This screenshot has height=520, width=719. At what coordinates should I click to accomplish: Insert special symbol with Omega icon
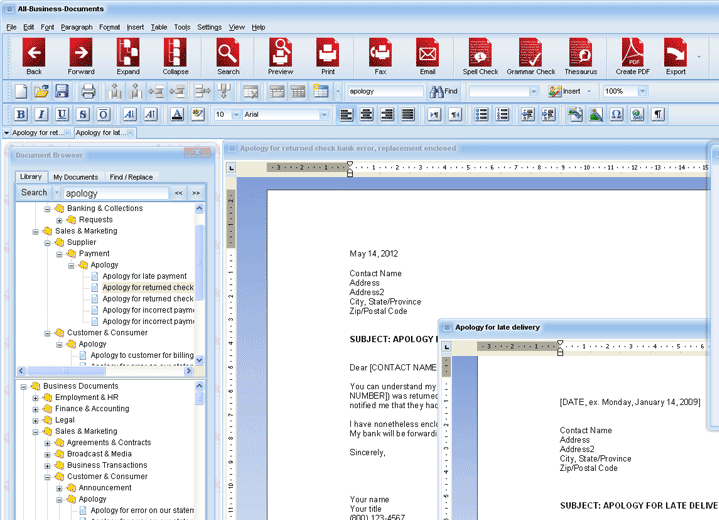(x=616, y=114)
